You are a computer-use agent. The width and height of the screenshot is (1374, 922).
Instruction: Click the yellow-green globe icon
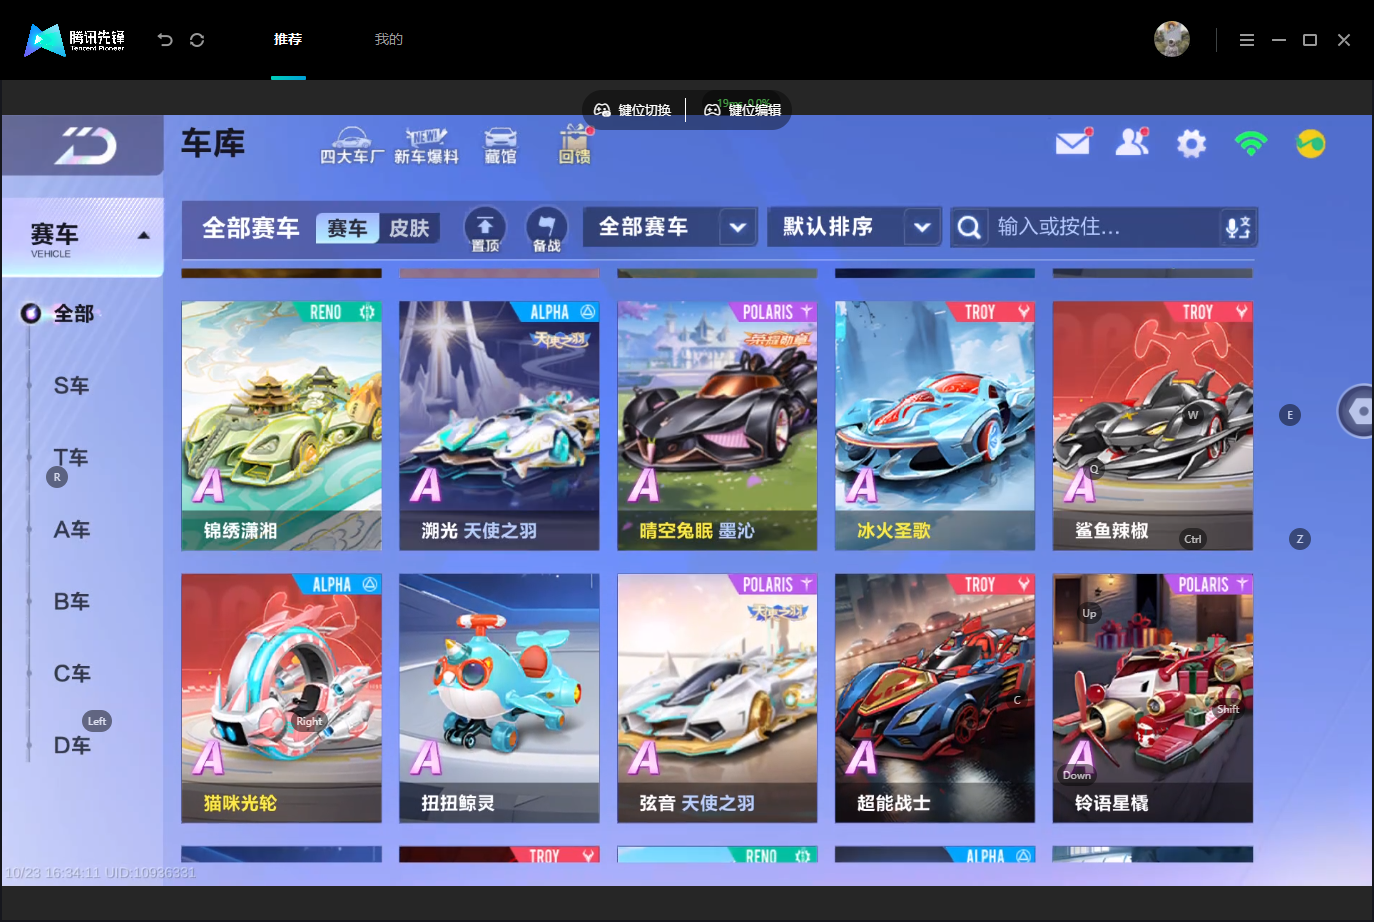pyautogui.click(x=1310, y=144)
